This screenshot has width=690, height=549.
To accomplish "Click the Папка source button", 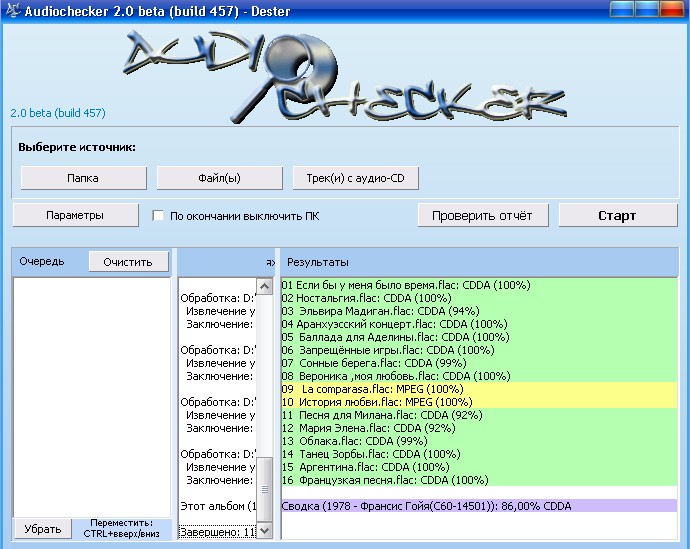I will pyautogui.click(x=82, y=178).
